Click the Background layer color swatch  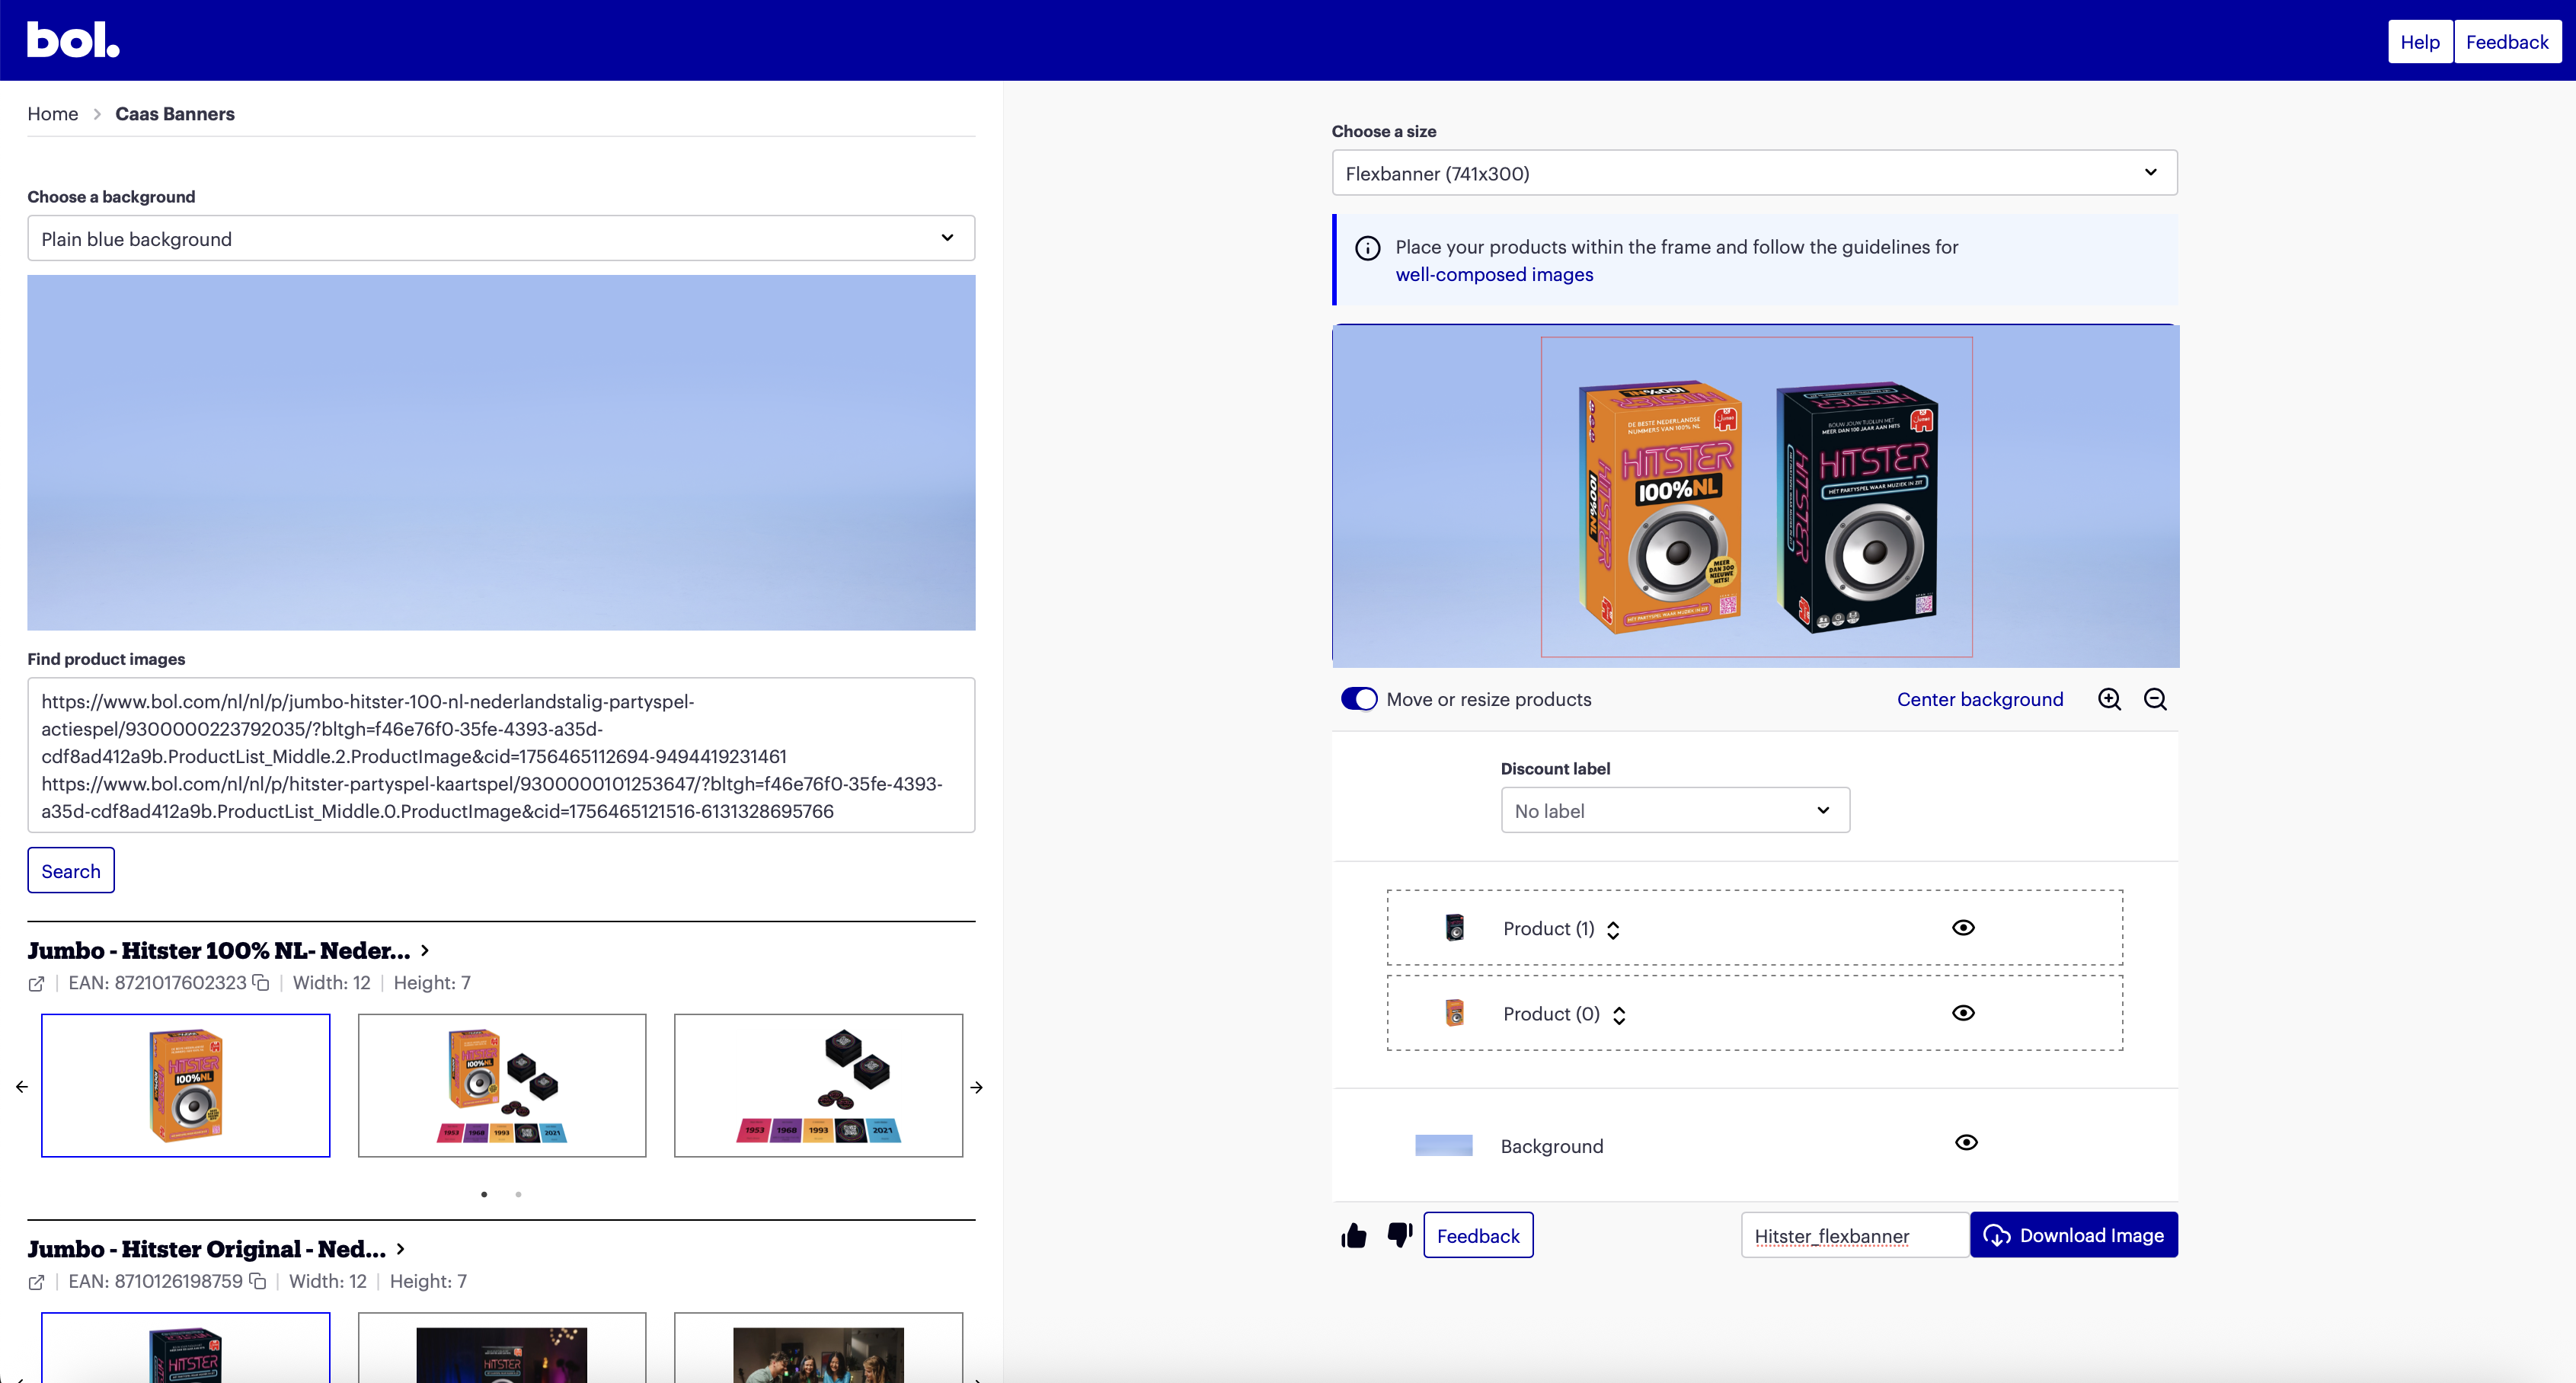coord(1443,1145)
